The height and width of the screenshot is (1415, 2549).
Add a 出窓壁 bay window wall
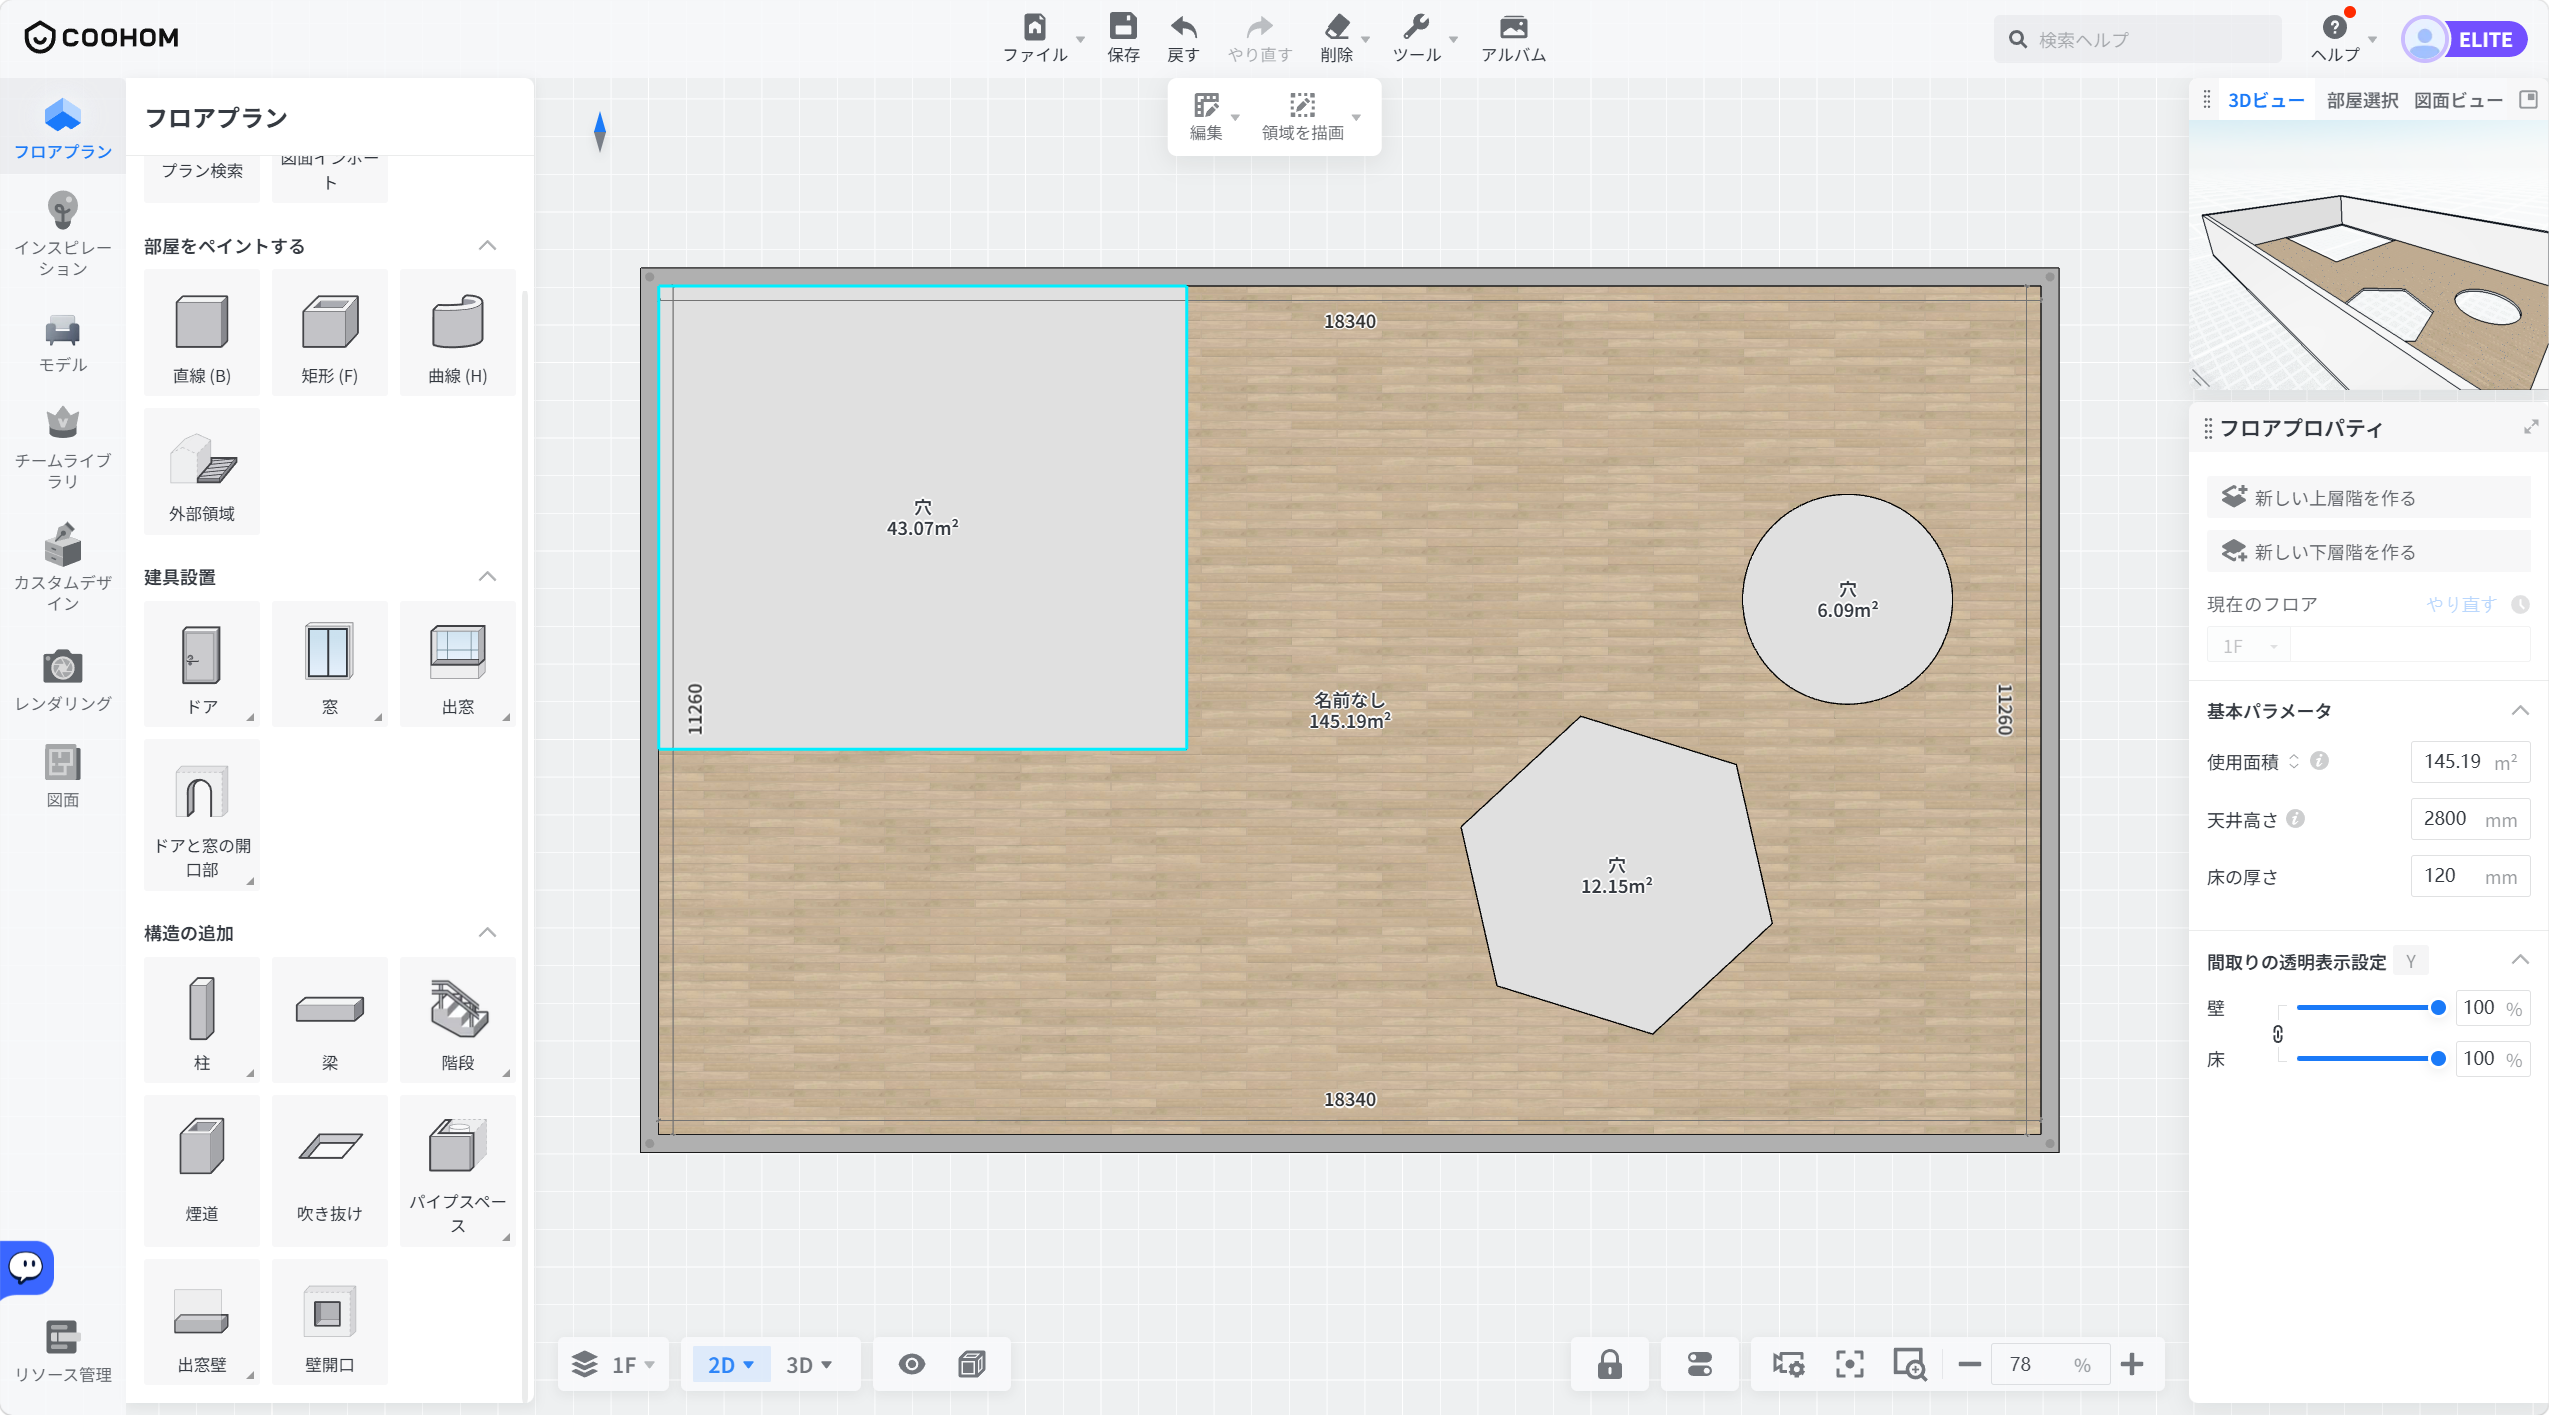point(202,1322)
